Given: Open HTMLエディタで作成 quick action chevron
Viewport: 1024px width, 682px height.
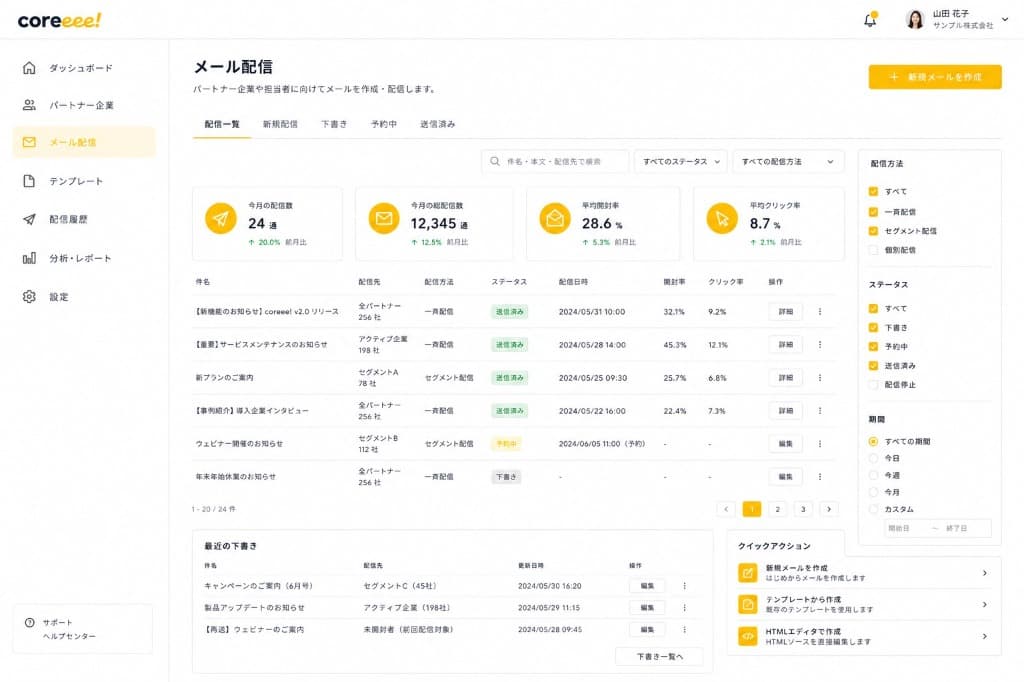Looking at the screenshot, I should tap(985, 636).
